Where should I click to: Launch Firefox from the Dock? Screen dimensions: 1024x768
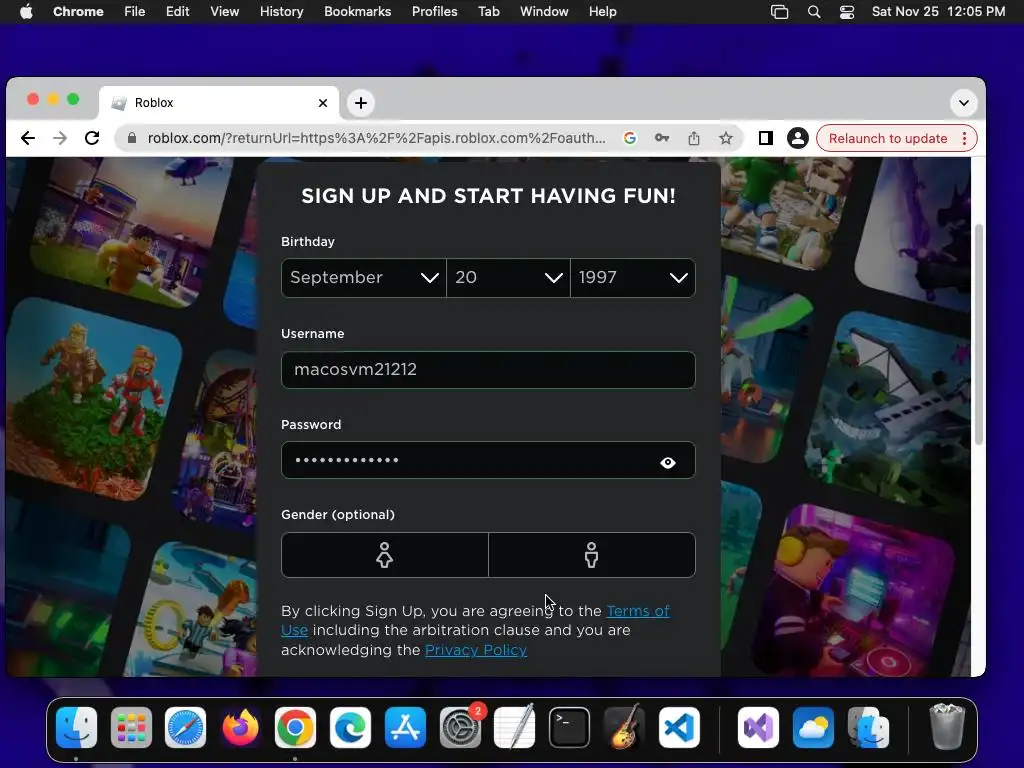[240, 728]
